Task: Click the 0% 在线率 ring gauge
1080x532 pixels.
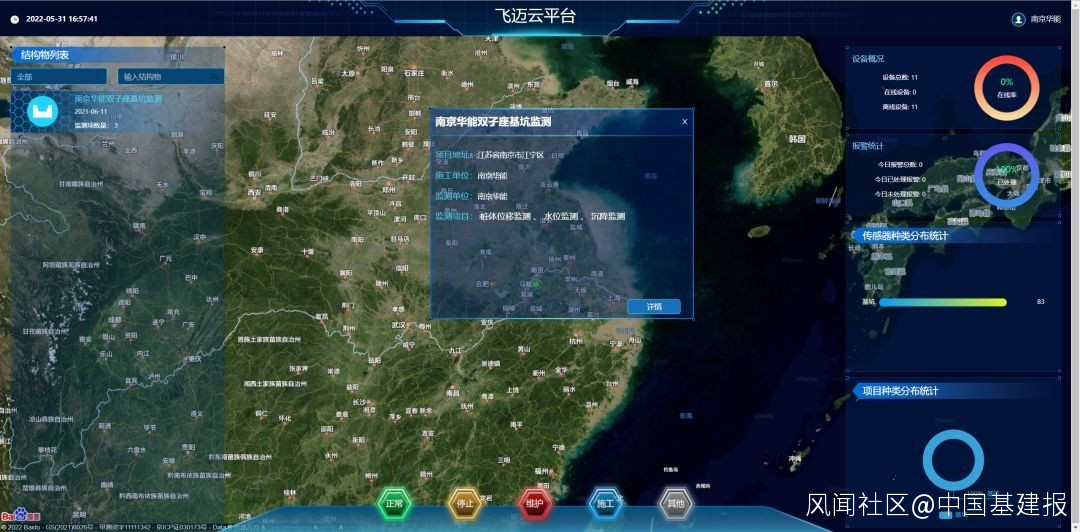Action: (x=1006, y=88)
